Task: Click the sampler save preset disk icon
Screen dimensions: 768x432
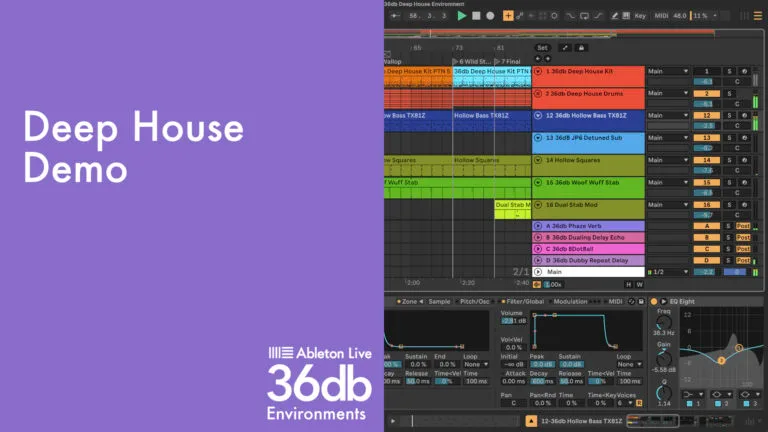Action: point(641,302)
